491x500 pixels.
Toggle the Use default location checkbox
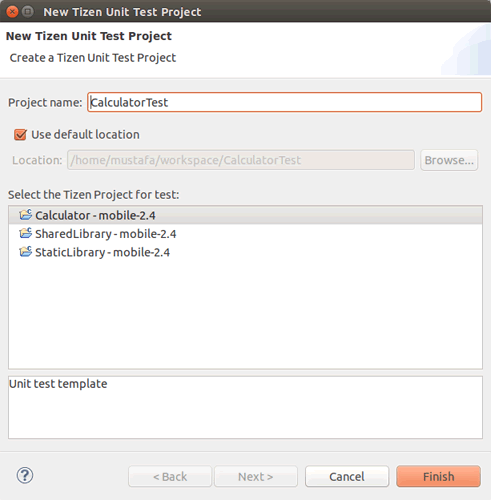tap(20, 135)
